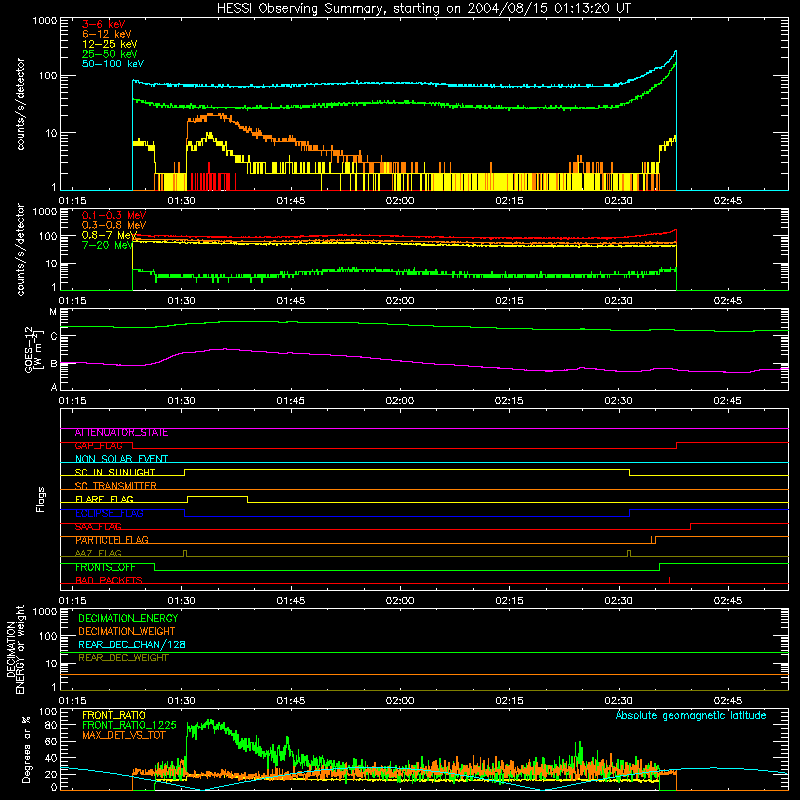Image resolution: width=800 pixels, height=800 pixels.
Task: Click the M class label on GOES axis
Action: point(53,312)
